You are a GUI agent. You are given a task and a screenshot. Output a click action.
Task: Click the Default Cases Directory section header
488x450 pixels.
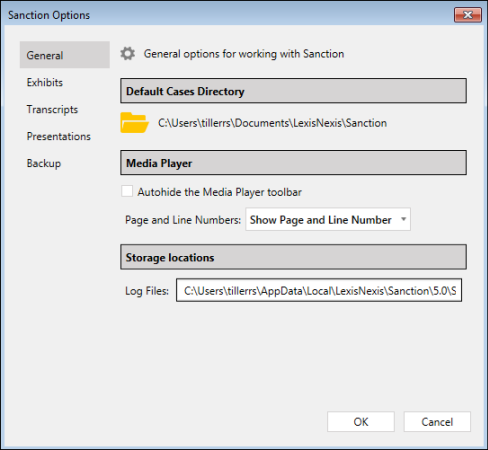click(293, 91)
